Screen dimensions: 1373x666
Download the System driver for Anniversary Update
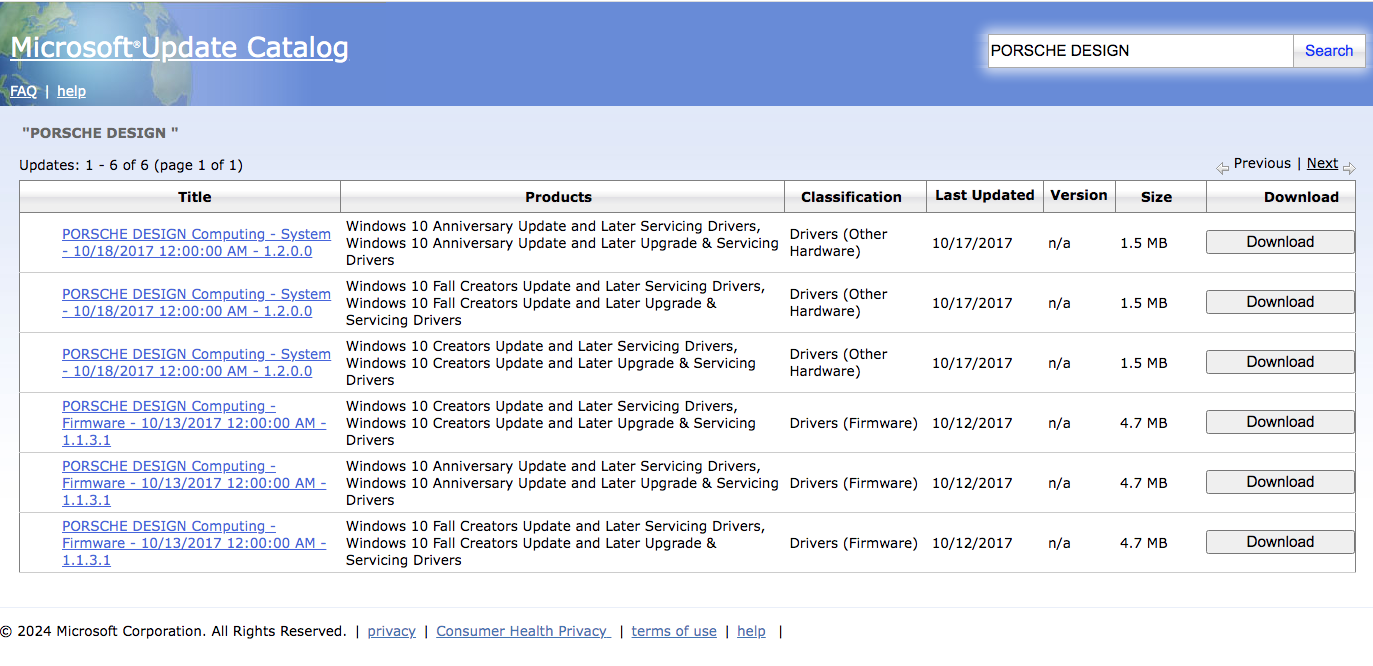[x=1280, y=242]
